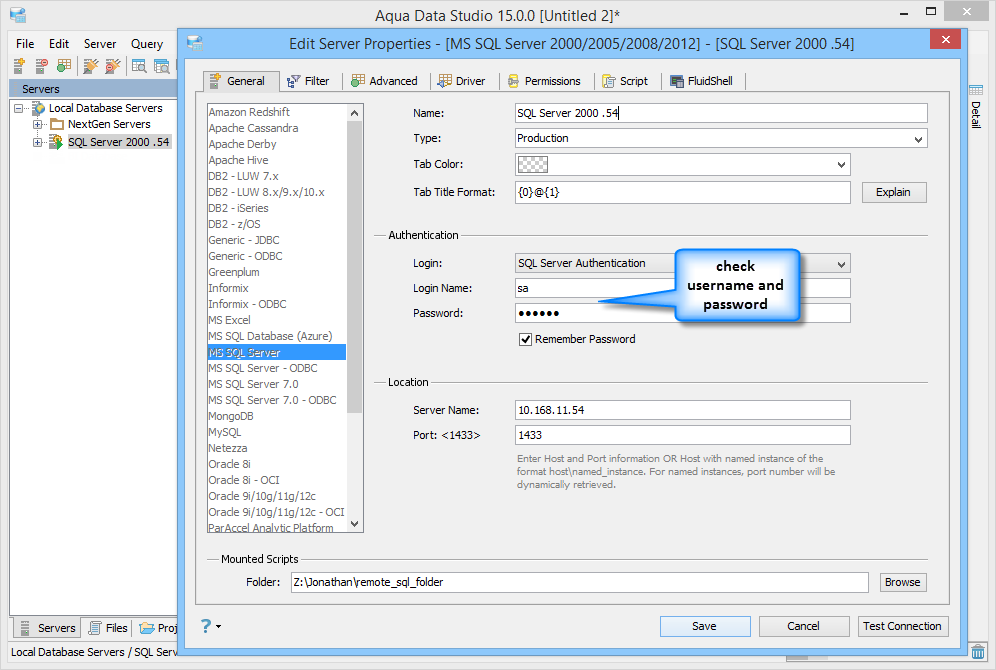Click the Explain button

(894, 192)
